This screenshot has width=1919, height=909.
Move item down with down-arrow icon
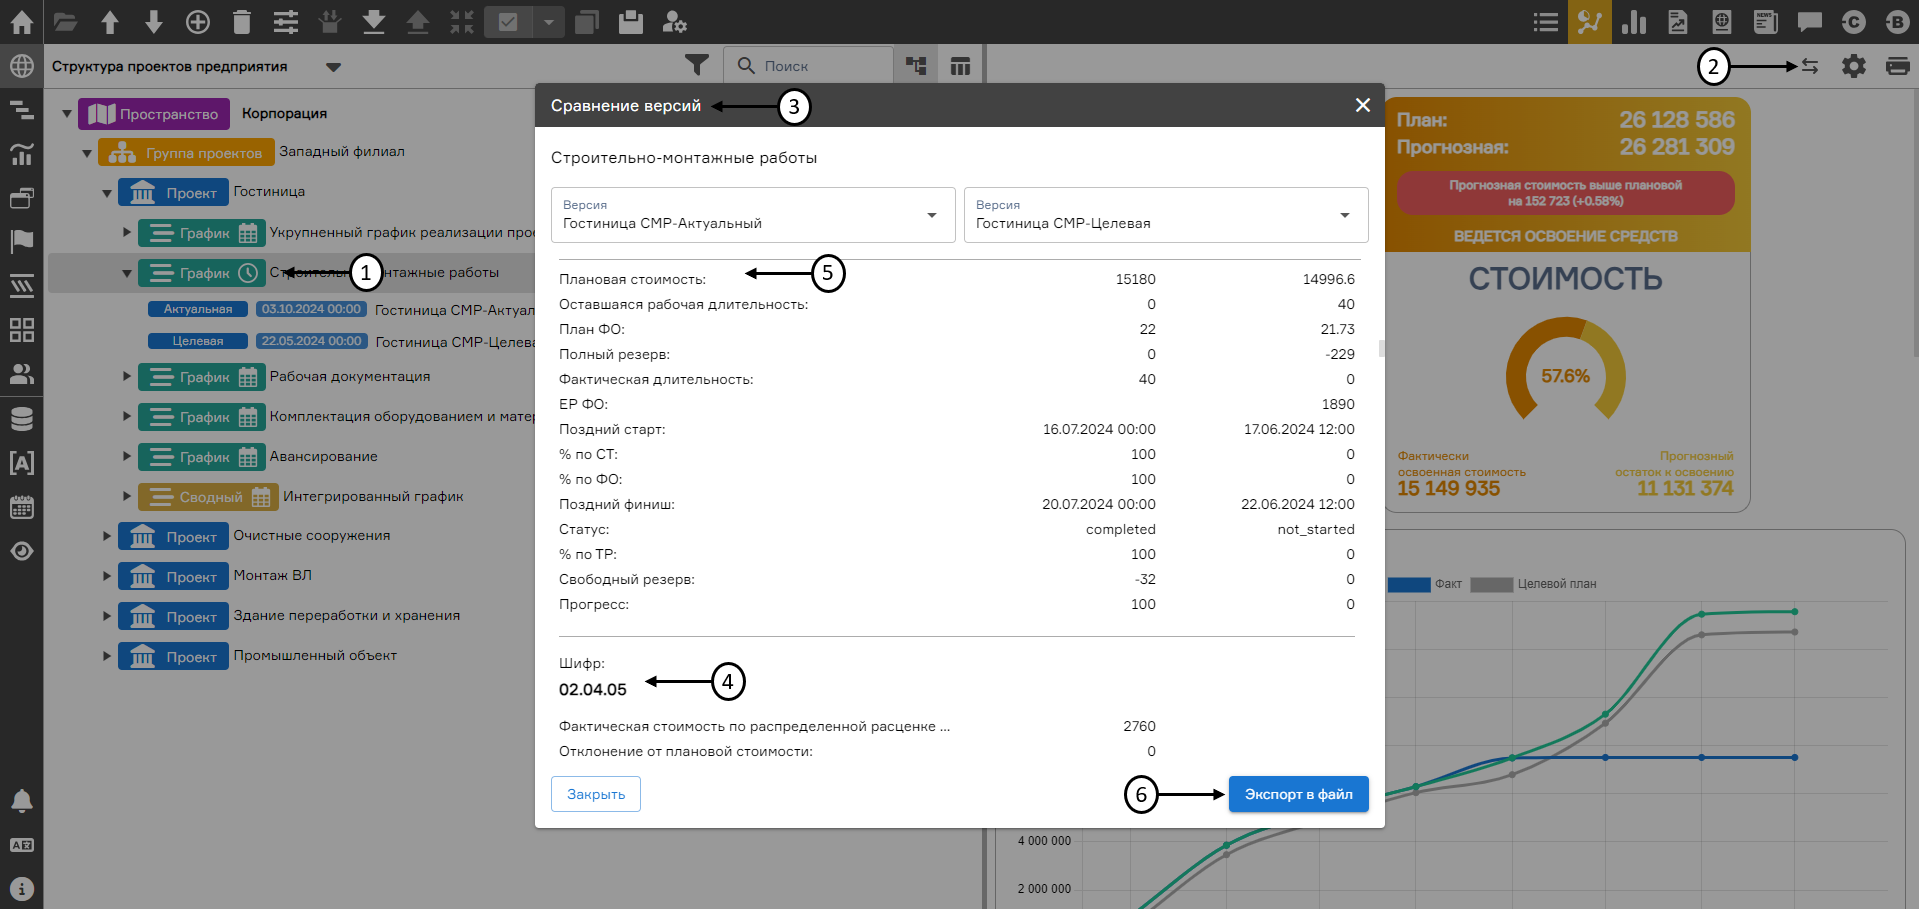pos(154,21)
